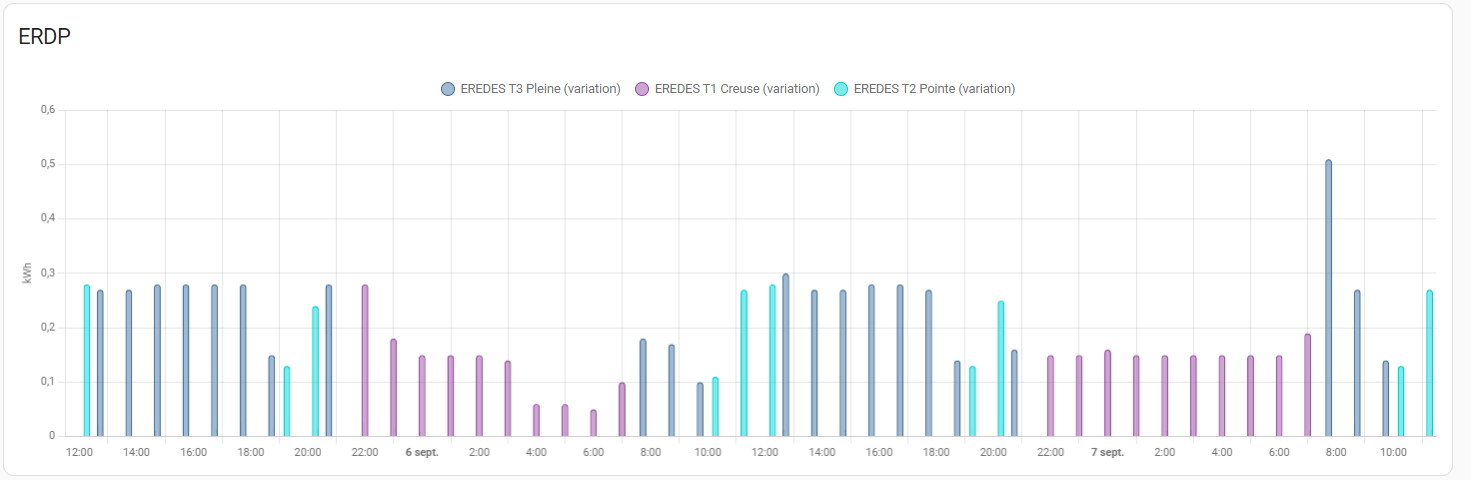Toggle the EREDES T2 Pointe series label

[934, 89]
